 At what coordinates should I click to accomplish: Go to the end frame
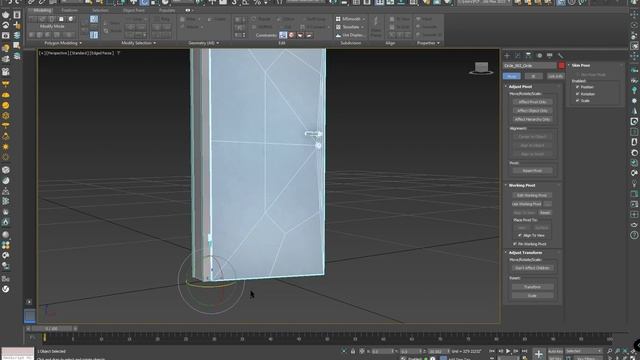point(524,351)
